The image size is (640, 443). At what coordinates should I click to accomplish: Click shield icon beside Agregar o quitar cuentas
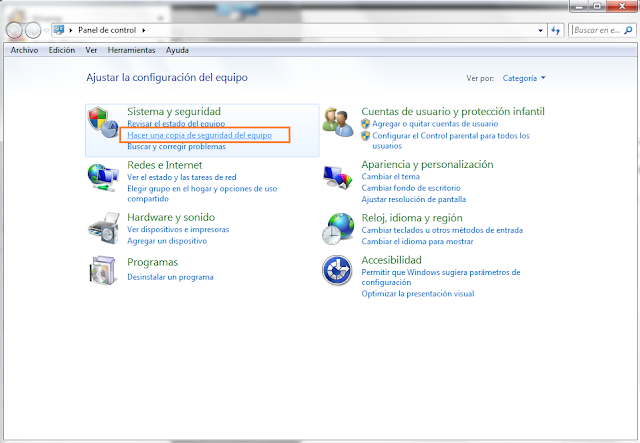365,124
